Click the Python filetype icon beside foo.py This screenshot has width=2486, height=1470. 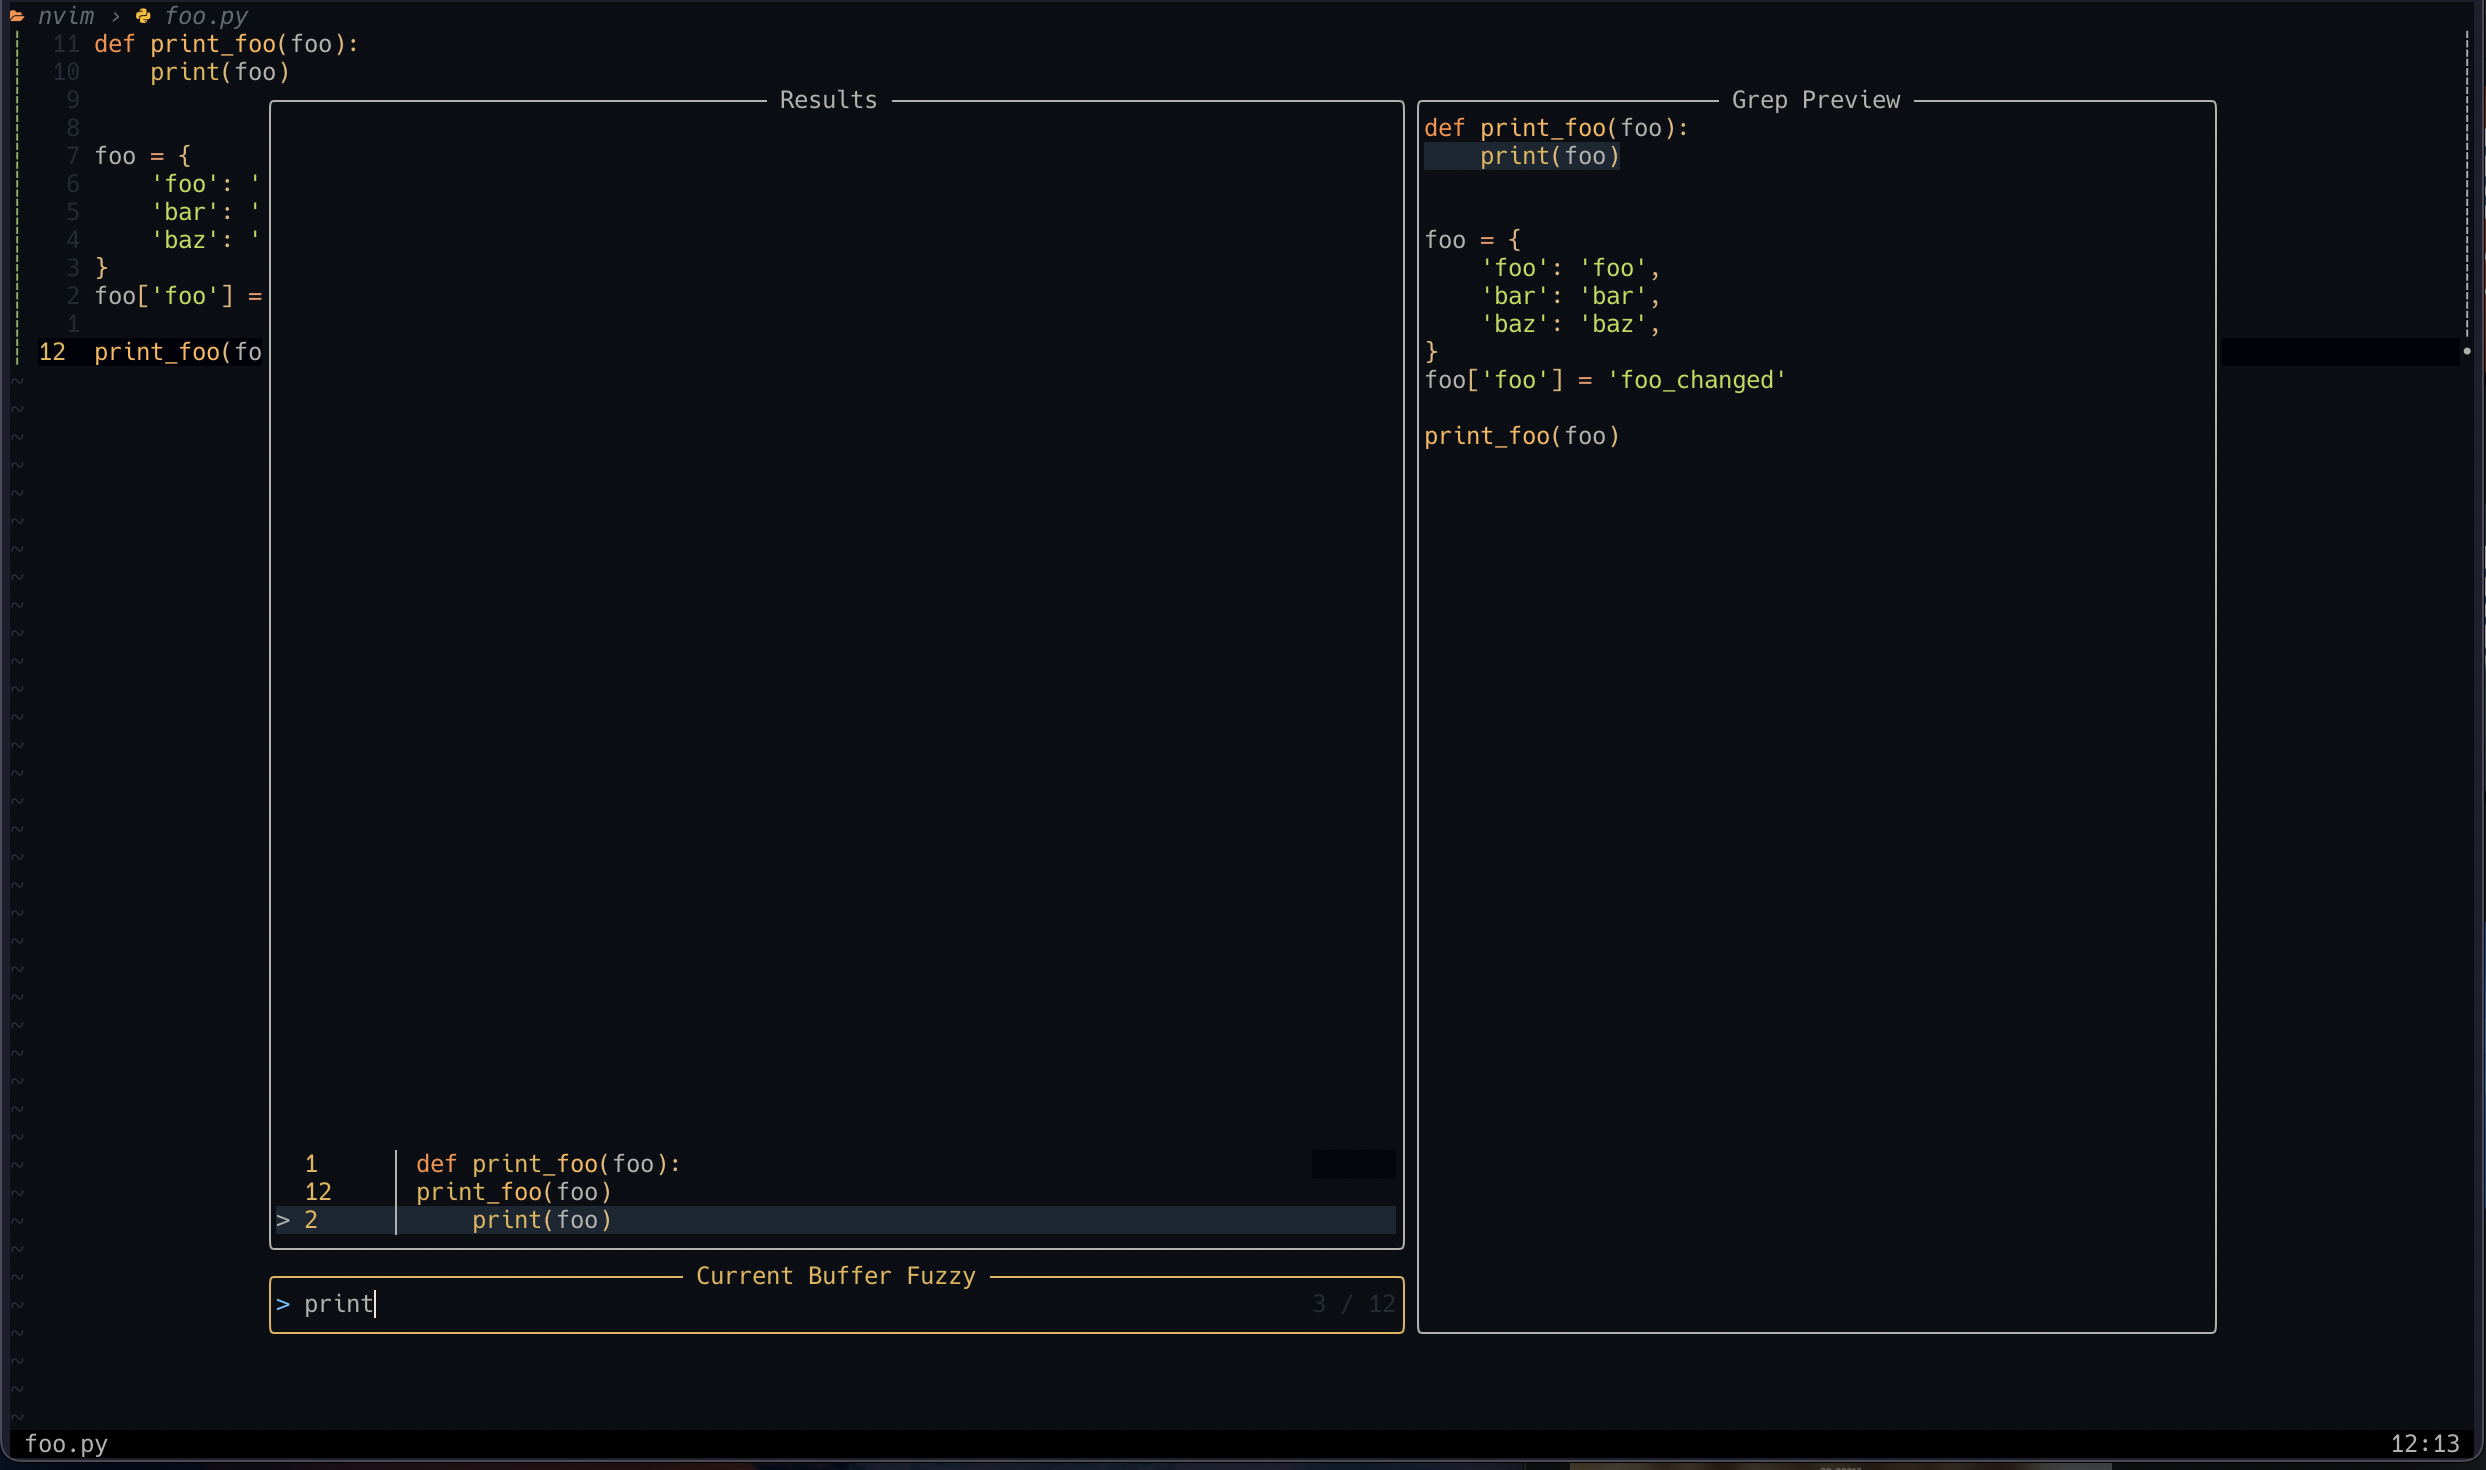tap(143, 15)
